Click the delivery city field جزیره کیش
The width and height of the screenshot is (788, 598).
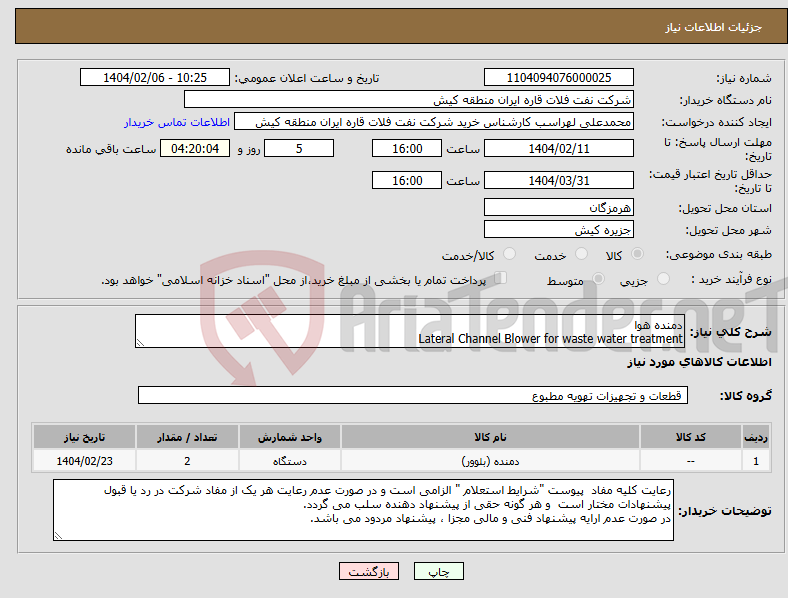[559, 229]
